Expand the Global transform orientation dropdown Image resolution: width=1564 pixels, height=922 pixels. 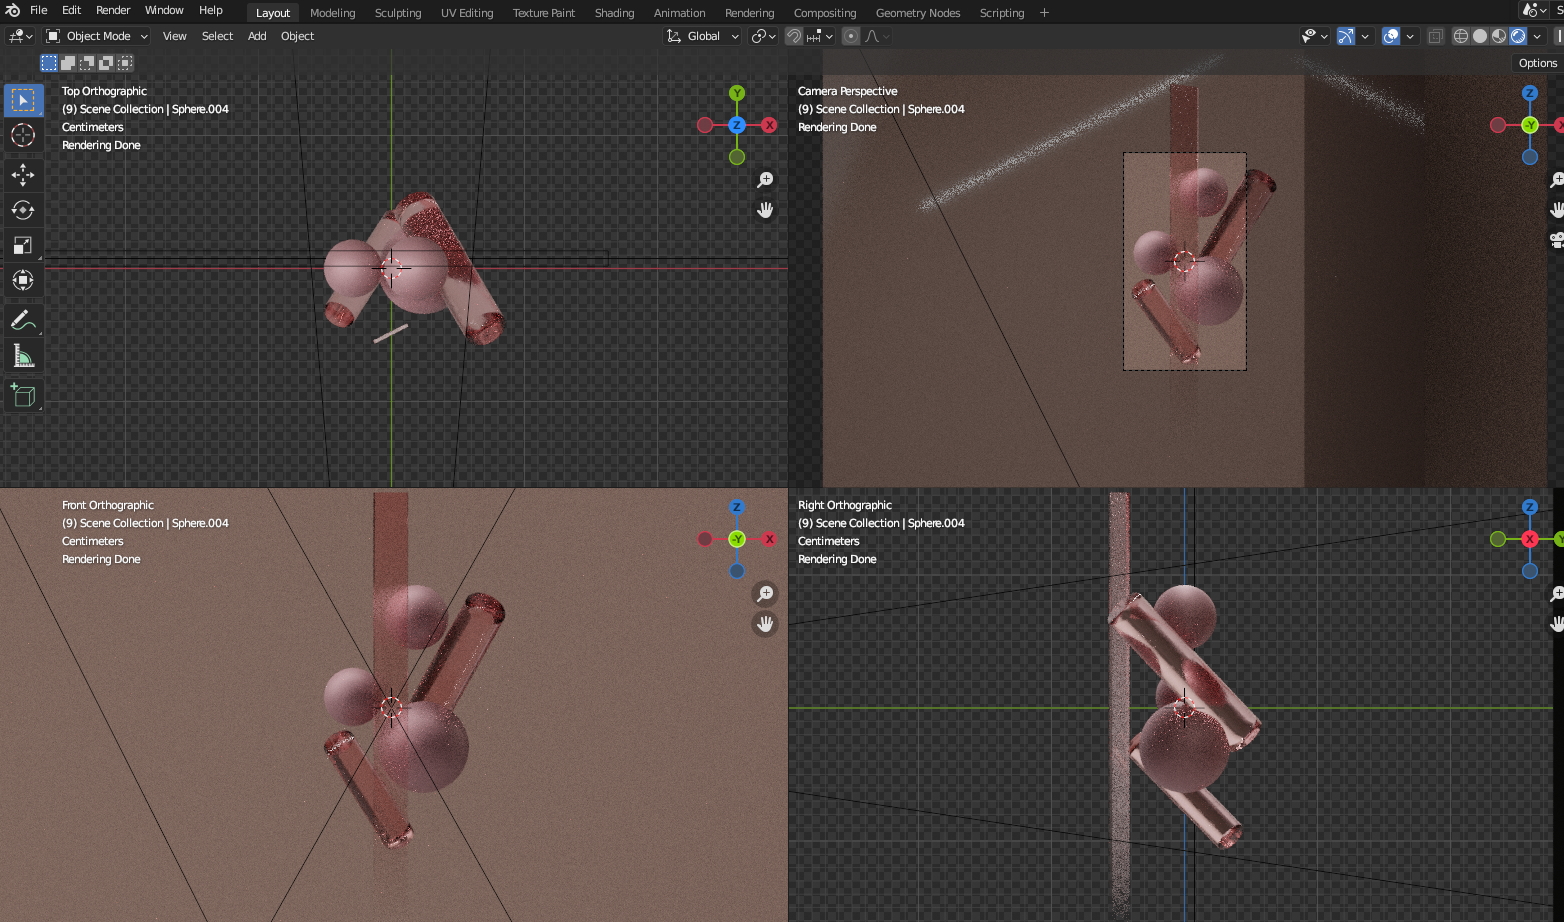(x=703, y=36)
